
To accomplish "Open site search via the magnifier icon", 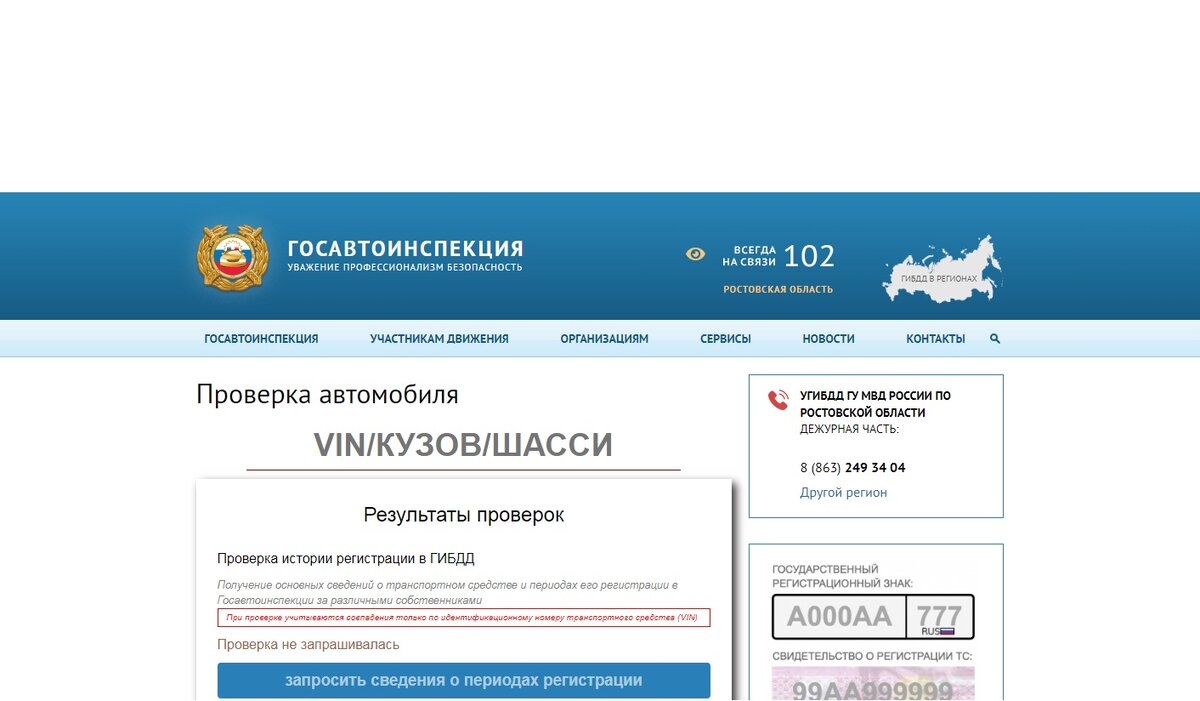I will [x=994, y=338].
